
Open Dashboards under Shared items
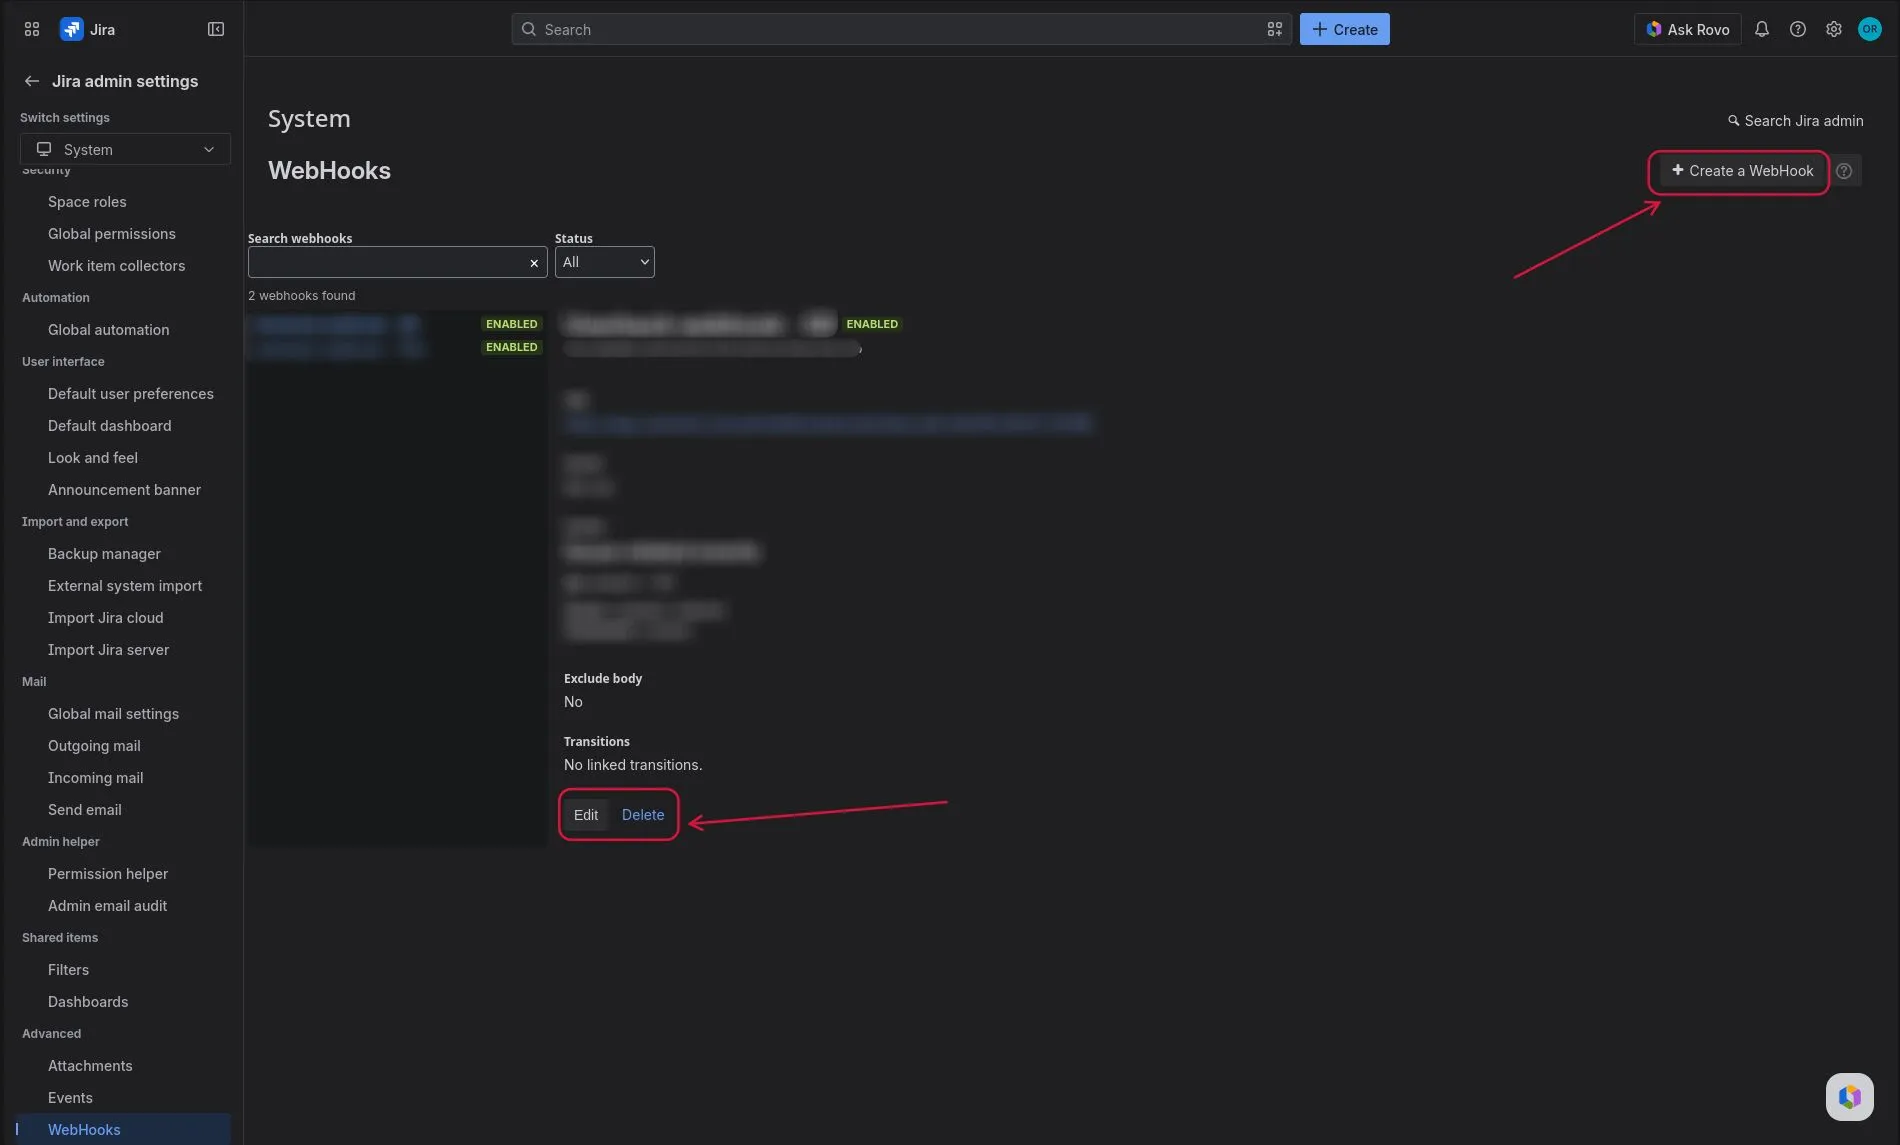click(x=88, y=1001)
